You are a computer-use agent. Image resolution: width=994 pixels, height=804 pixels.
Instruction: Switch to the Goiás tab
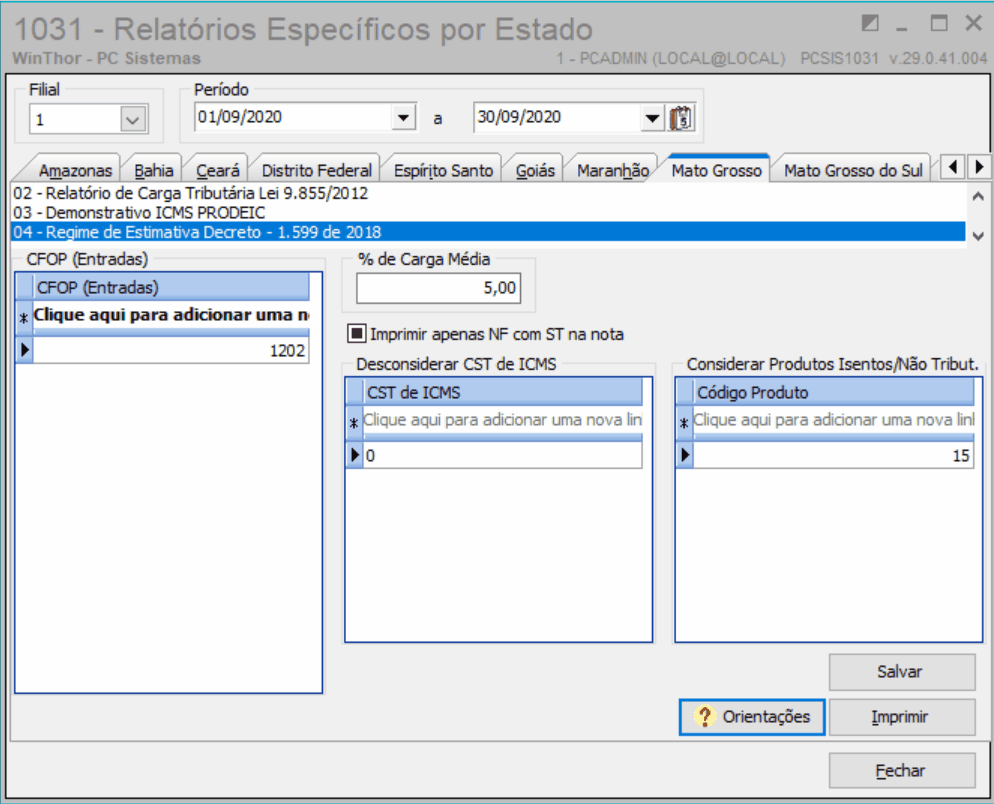pyautogui.click(x=535, y=171)
